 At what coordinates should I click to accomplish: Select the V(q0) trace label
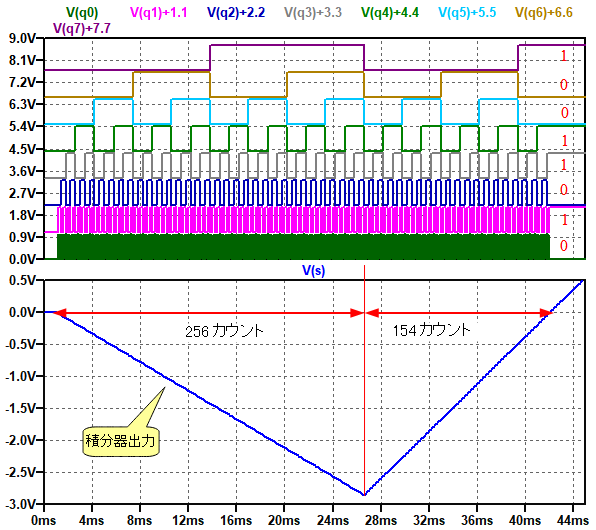click(82, 13)
